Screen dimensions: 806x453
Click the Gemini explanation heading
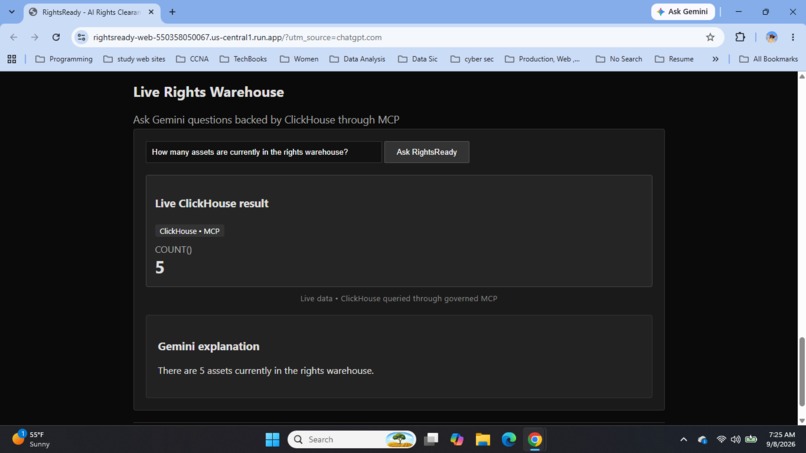(208, 347)
